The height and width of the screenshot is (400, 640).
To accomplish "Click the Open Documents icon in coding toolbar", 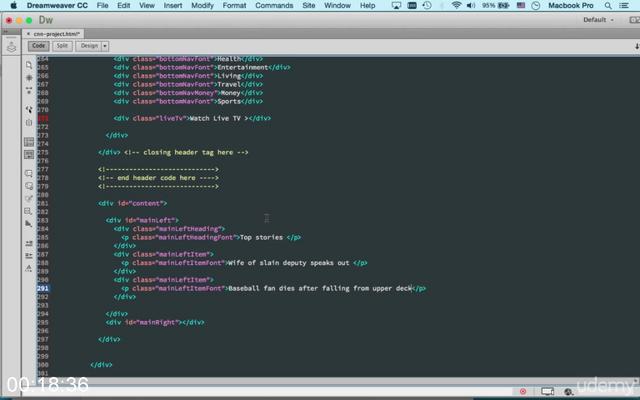I will pyautogui.click(x=29, y=65).
